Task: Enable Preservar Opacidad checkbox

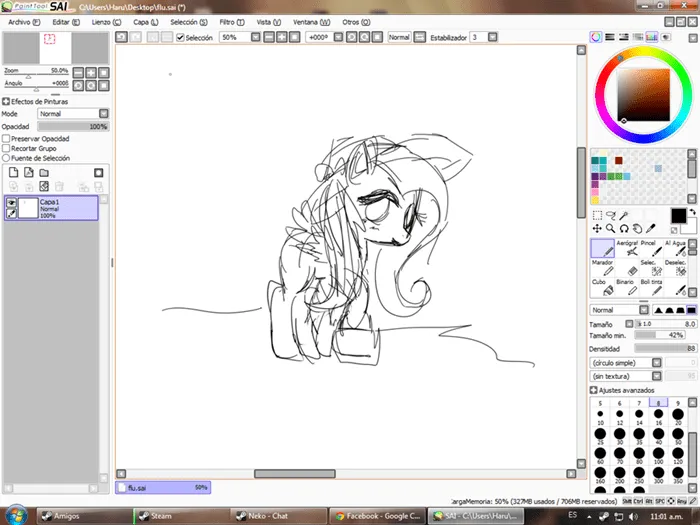Action: (6, 139)
